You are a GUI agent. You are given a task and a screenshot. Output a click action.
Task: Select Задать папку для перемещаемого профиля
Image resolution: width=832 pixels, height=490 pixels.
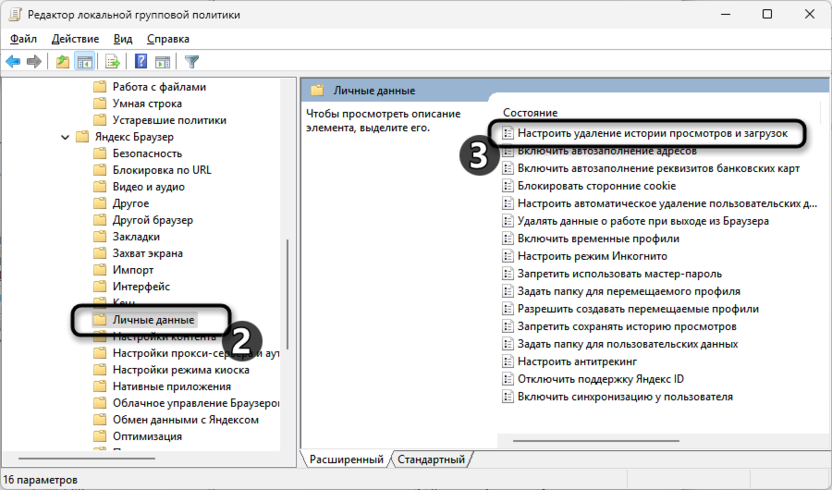[x=629, y=291]
